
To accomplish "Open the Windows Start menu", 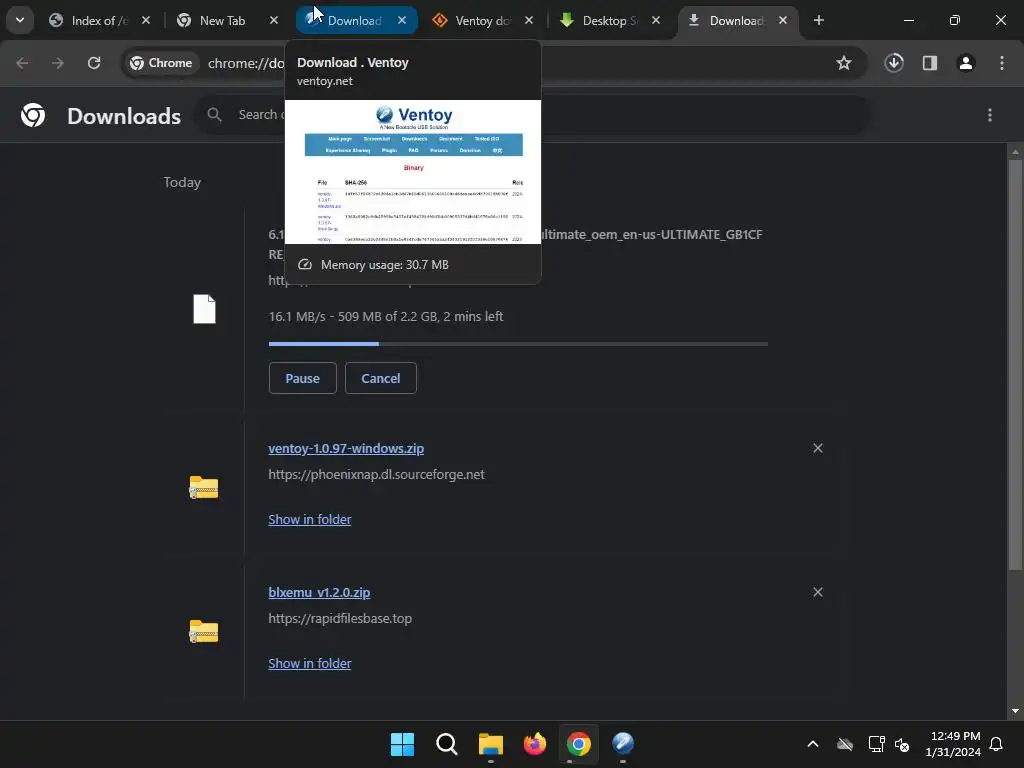I will 402,744.
